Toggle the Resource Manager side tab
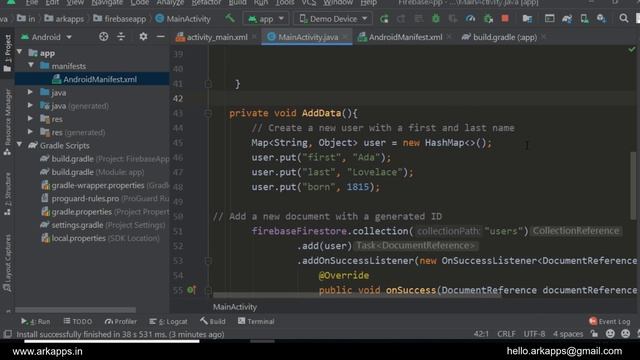 click(7, 122)
